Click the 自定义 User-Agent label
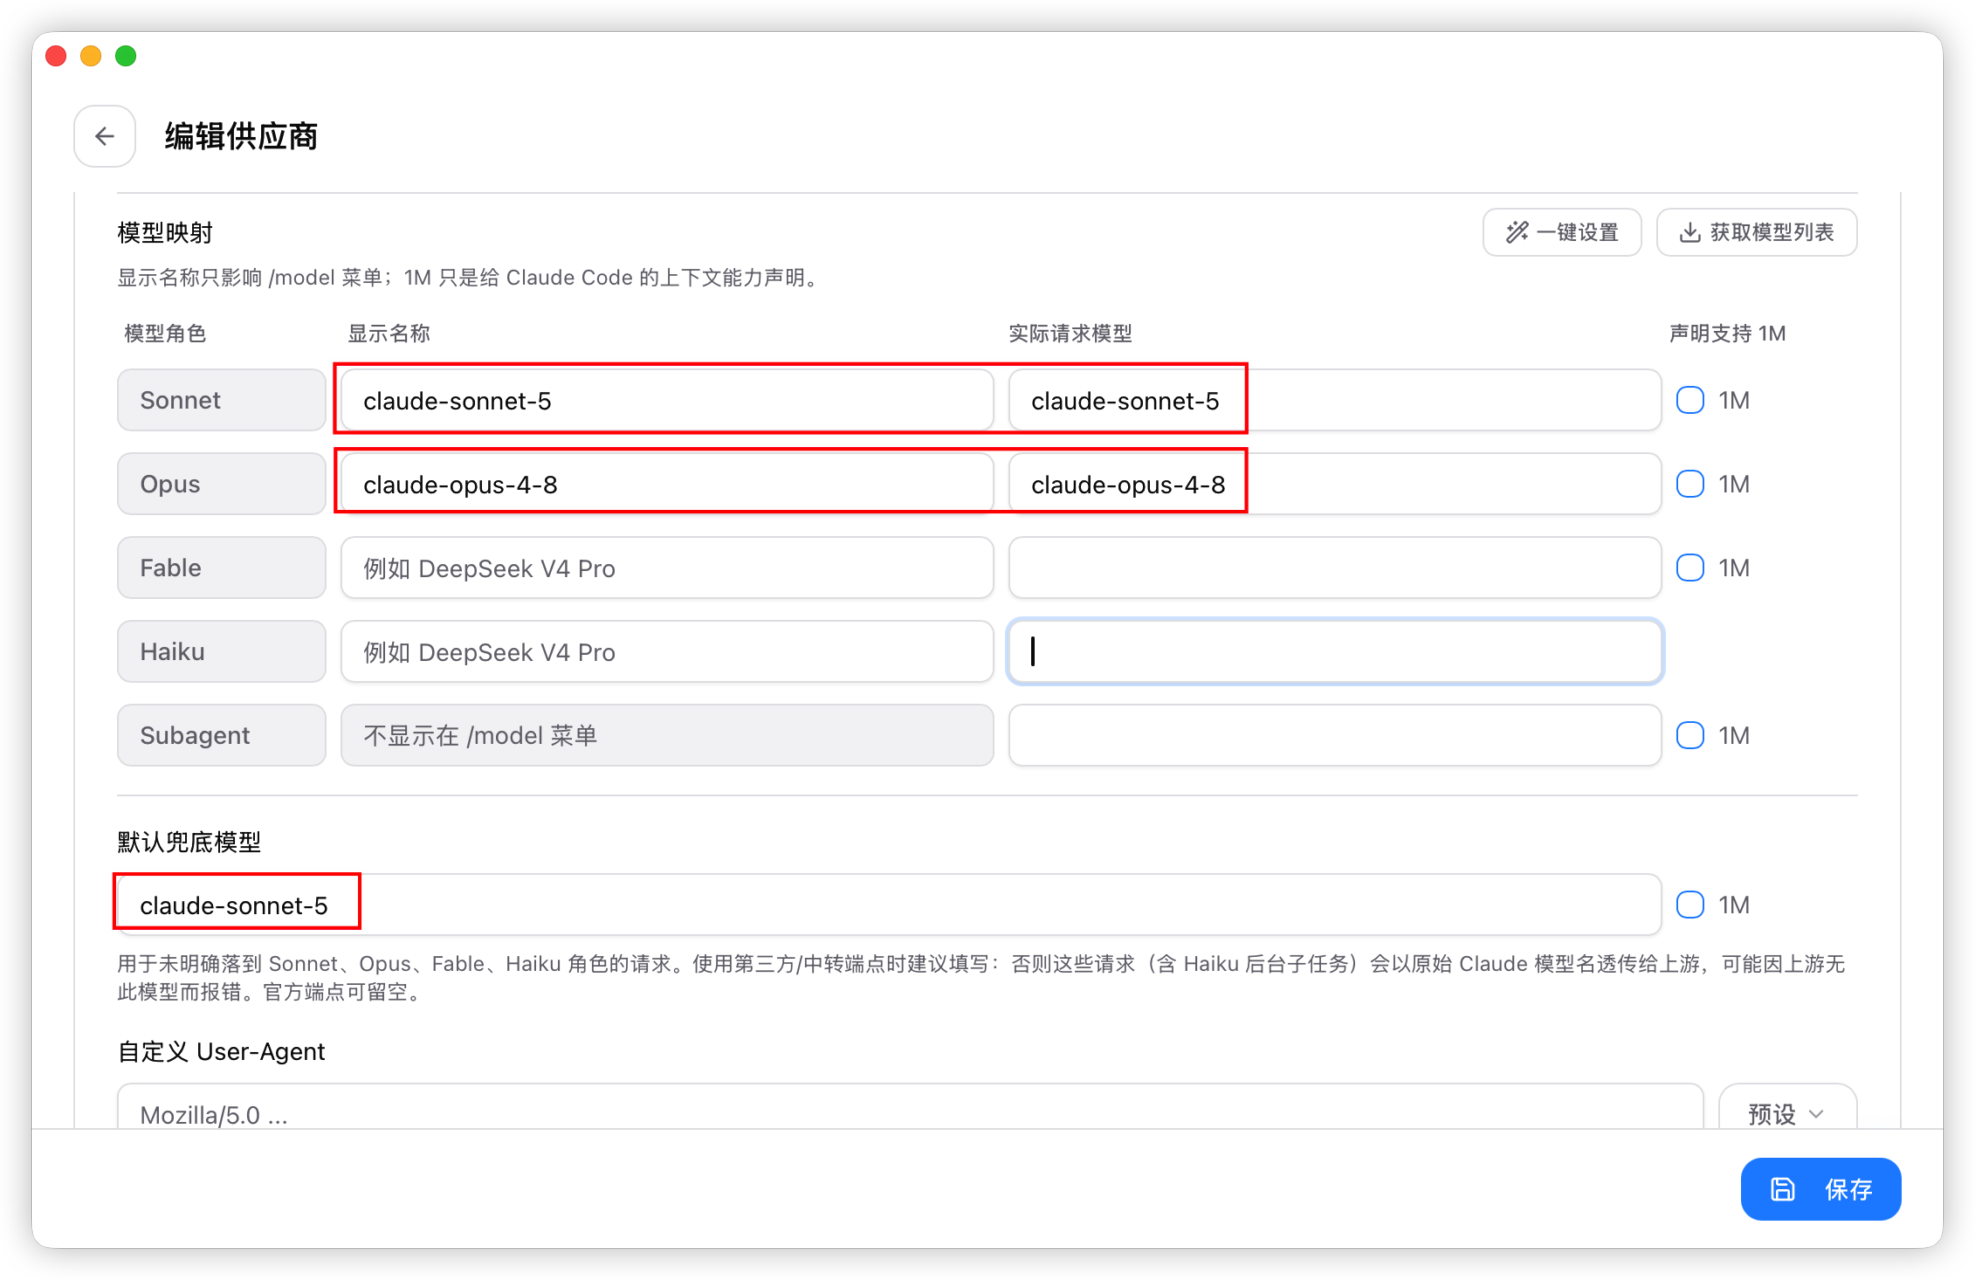1975x1280 pixels. [x=221, y=1052]
